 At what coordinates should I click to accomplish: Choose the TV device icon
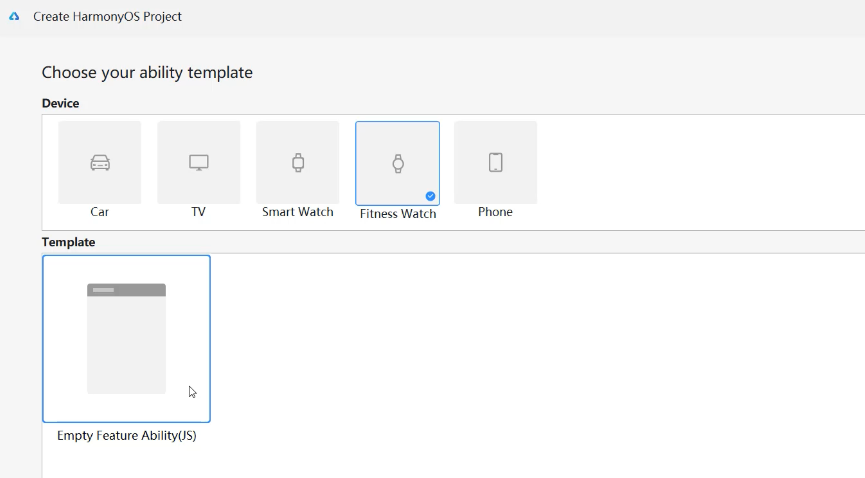199,163
